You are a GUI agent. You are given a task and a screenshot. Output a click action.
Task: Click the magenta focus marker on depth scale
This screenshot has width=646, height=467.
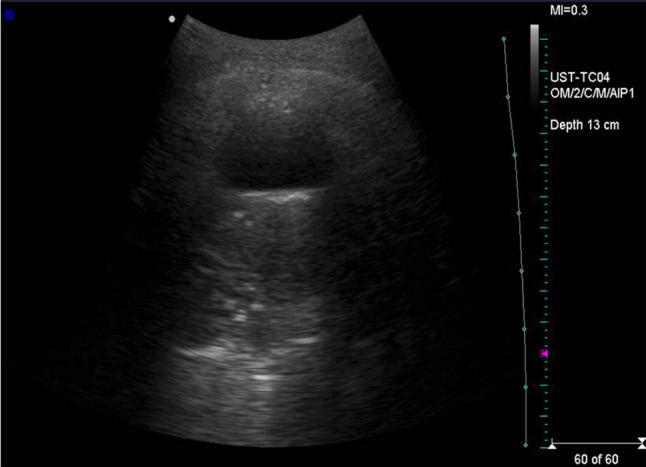point(545,353)
